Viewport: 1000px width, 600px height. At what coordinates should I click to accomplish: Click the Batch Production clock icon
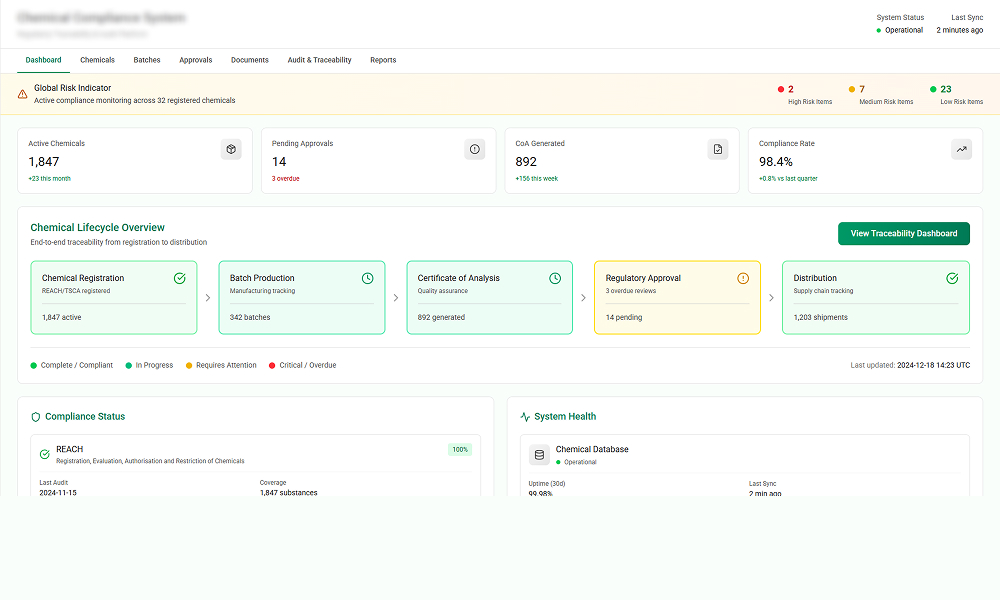tap(367, 278)
